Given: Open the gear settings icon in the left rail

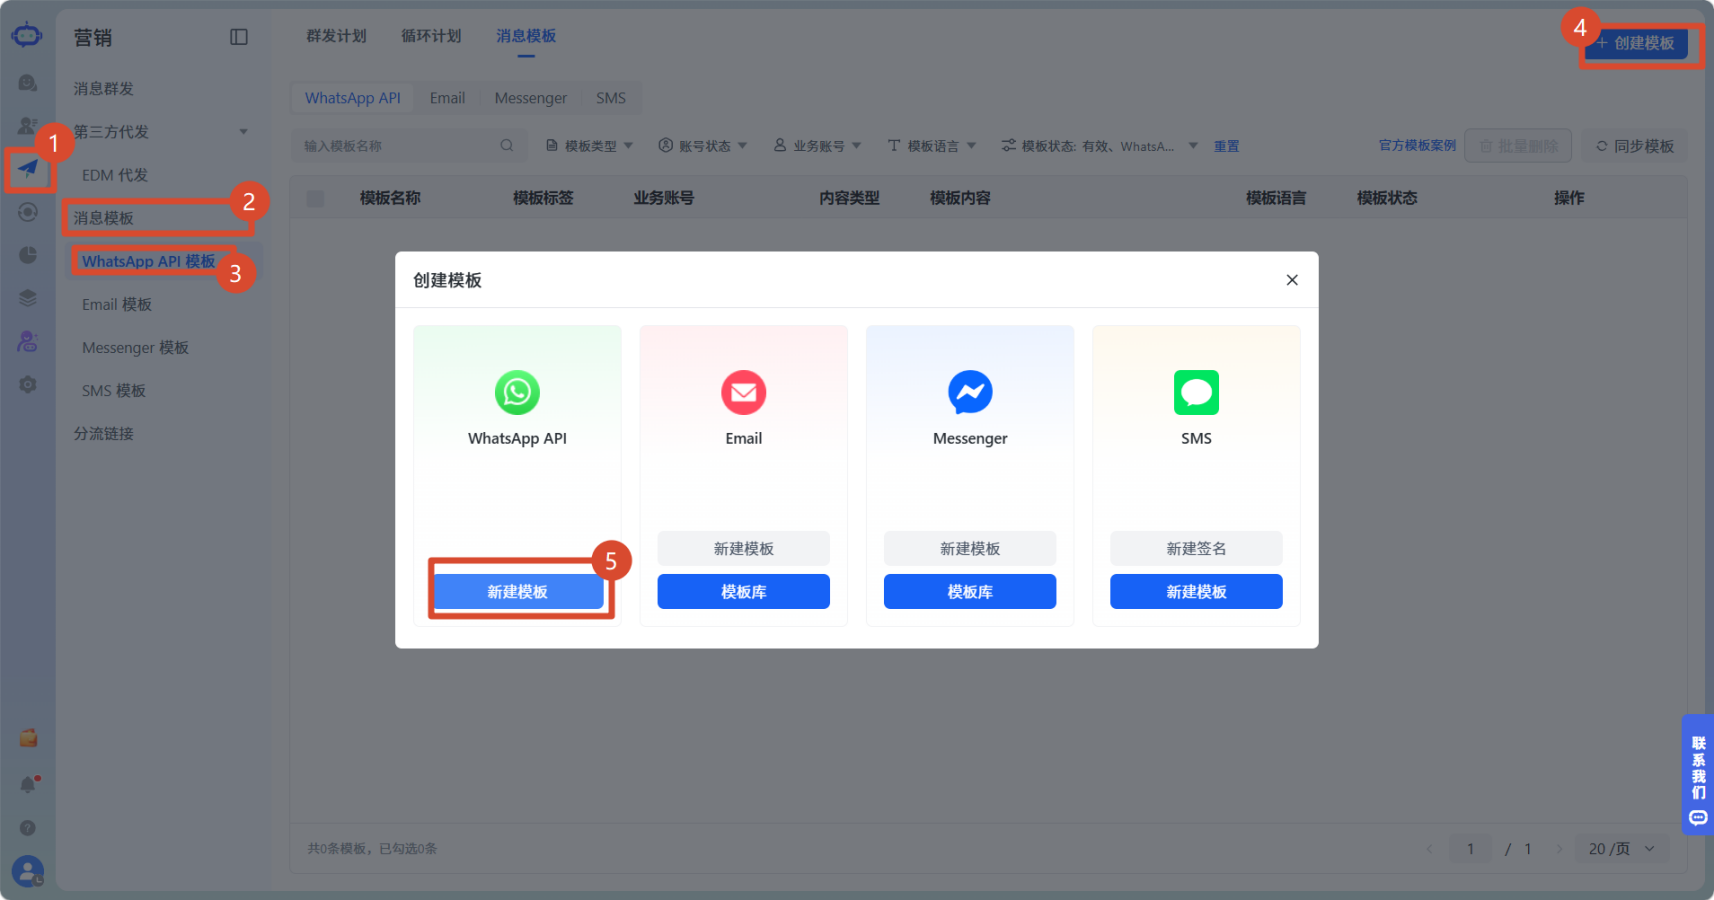Looking at the screenshot, I should pyautogui.click(x=28, y=384).
